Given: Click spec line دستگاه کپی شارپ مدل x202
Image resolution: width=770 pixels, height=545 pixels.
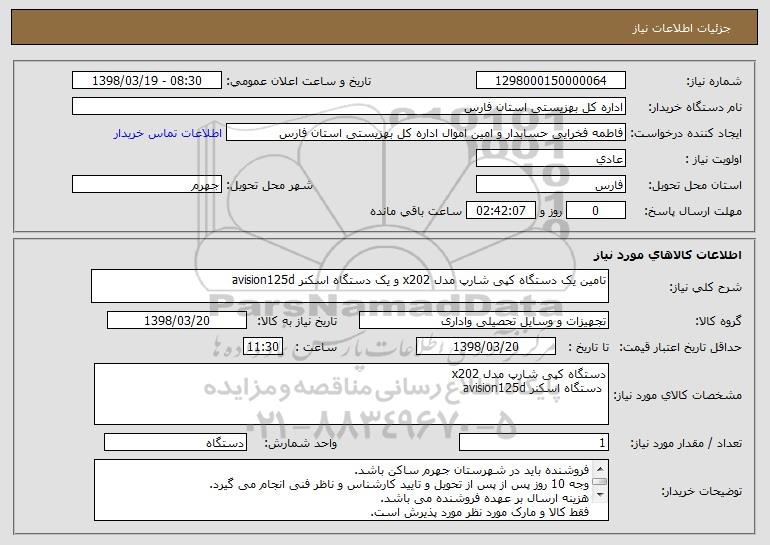Looking at the screenshot, I should [x=528, y=374].
